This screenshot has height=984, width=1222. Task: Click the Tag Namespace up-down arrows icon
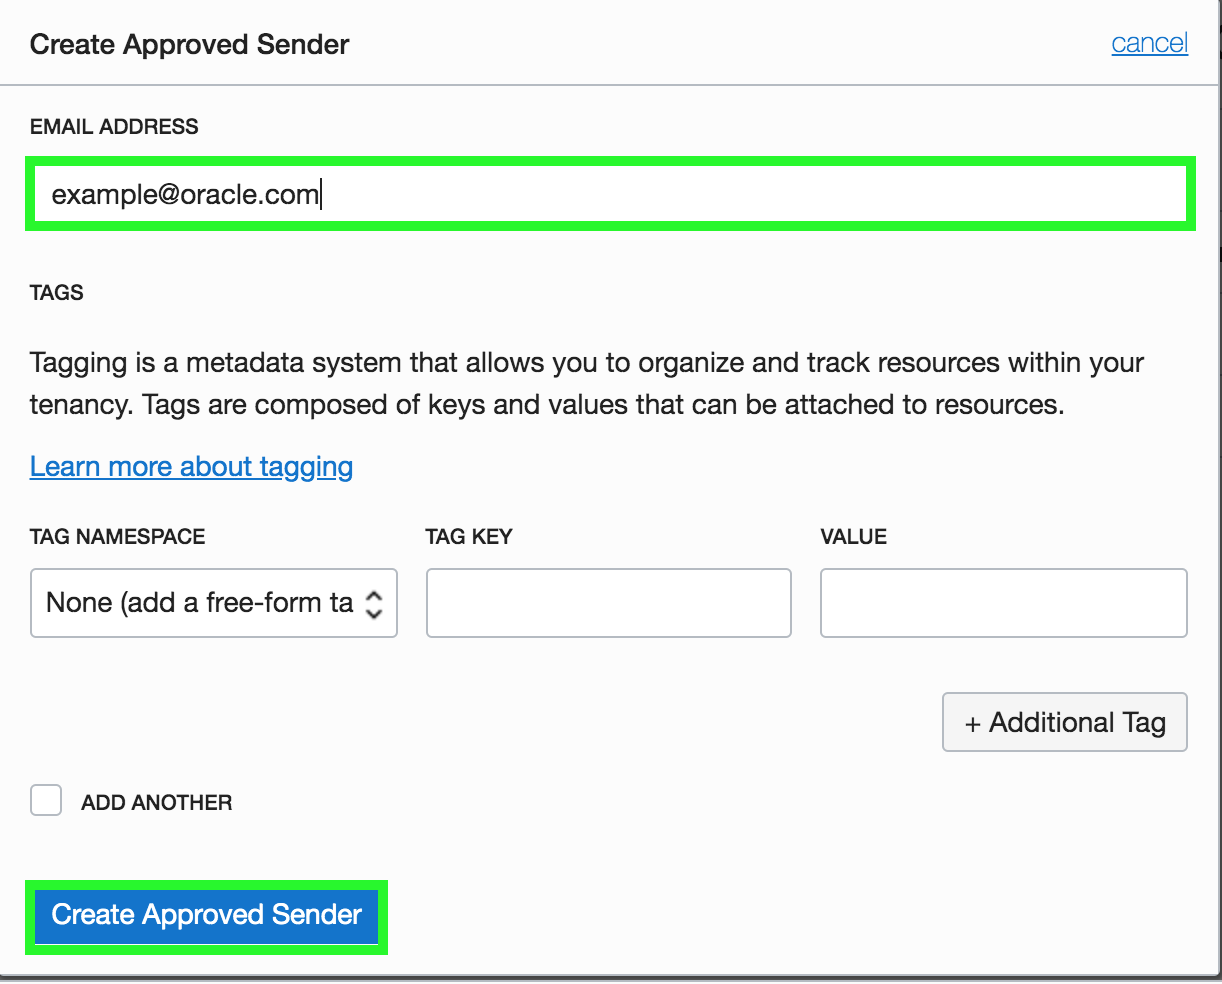374,603
